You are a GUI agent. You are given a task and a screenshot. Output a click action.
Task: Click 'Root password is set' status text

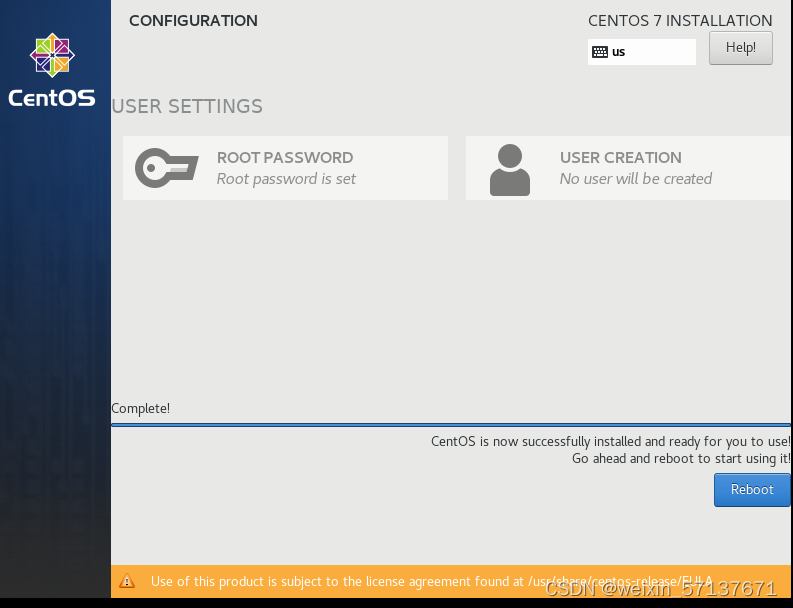pos(286,179)
